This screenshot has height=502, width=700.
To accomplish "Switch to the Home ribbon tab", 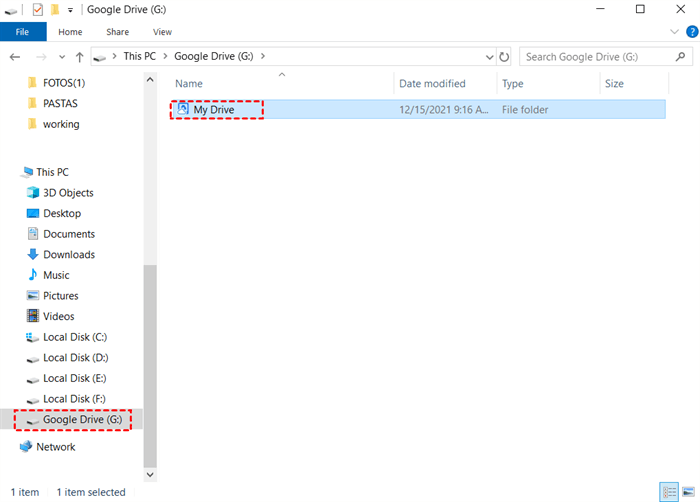I will (70, 32).
